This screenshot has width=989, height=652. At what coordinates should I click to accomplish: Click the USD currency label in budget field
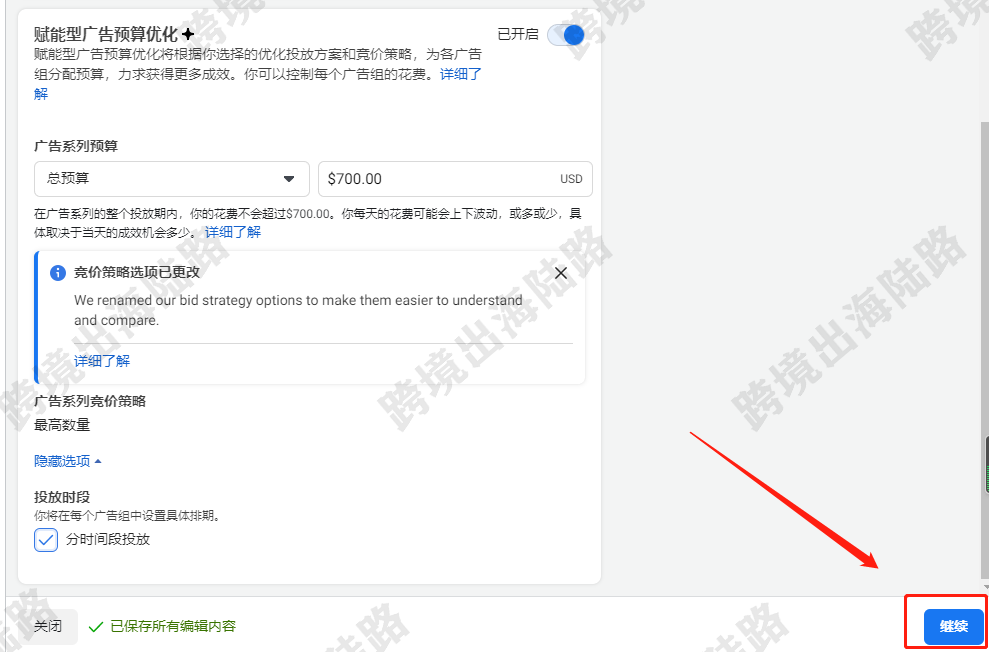click(x=571, y=179)
